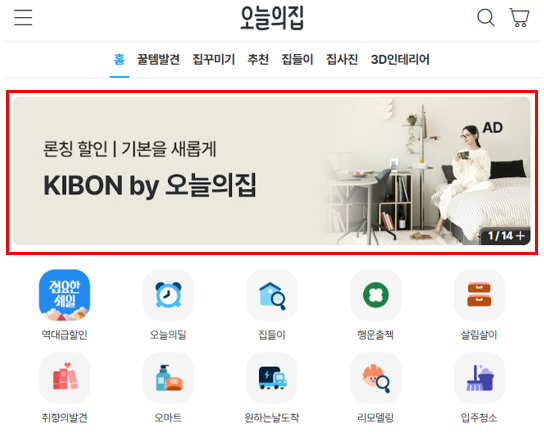The image size is (544, 444).
Task: Open the shopping cart
Action: click(519, 17)
